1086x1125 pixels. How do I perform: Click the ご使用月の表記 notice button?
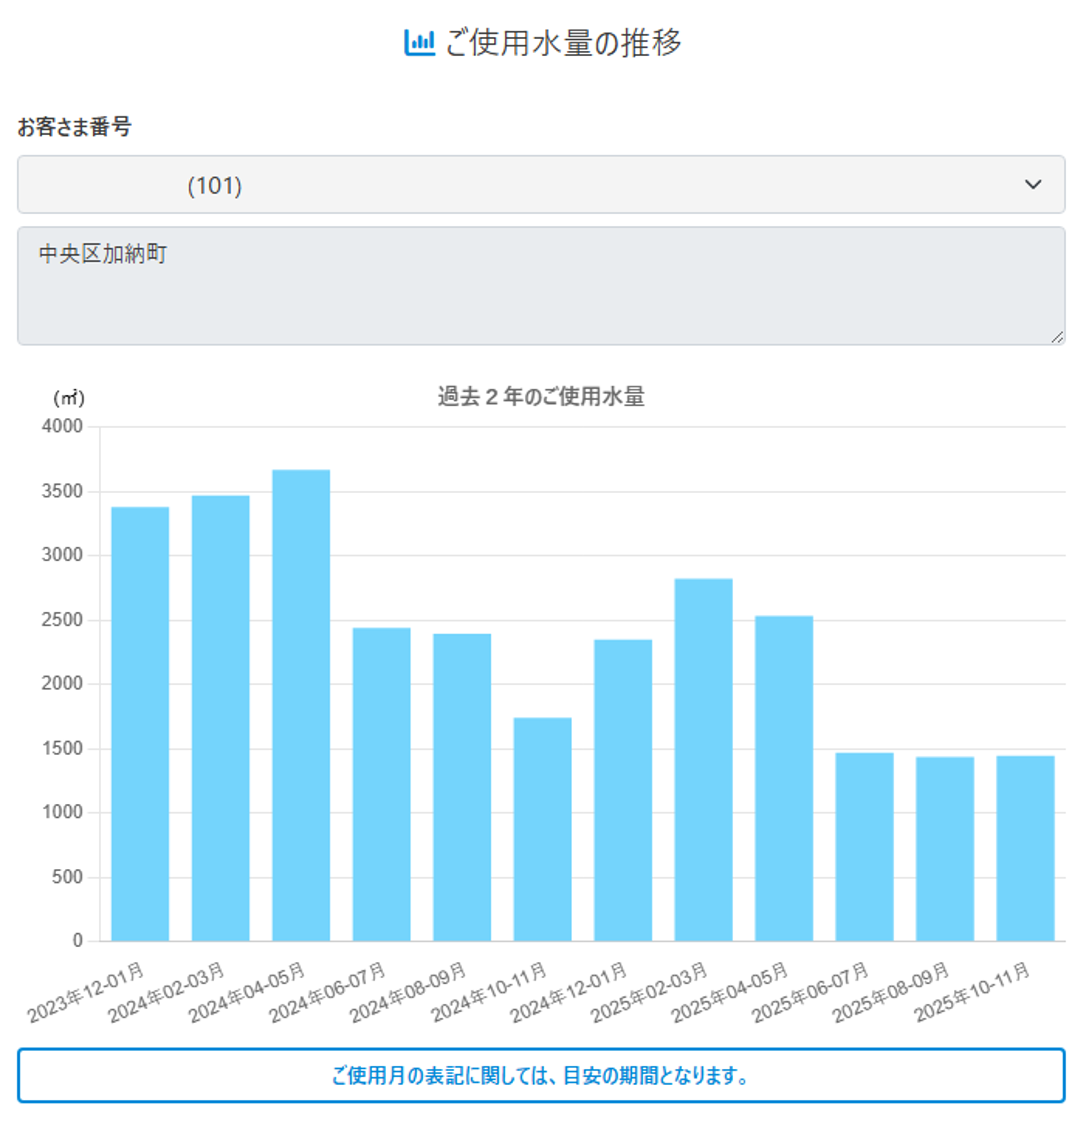[x=541, y=1076]
